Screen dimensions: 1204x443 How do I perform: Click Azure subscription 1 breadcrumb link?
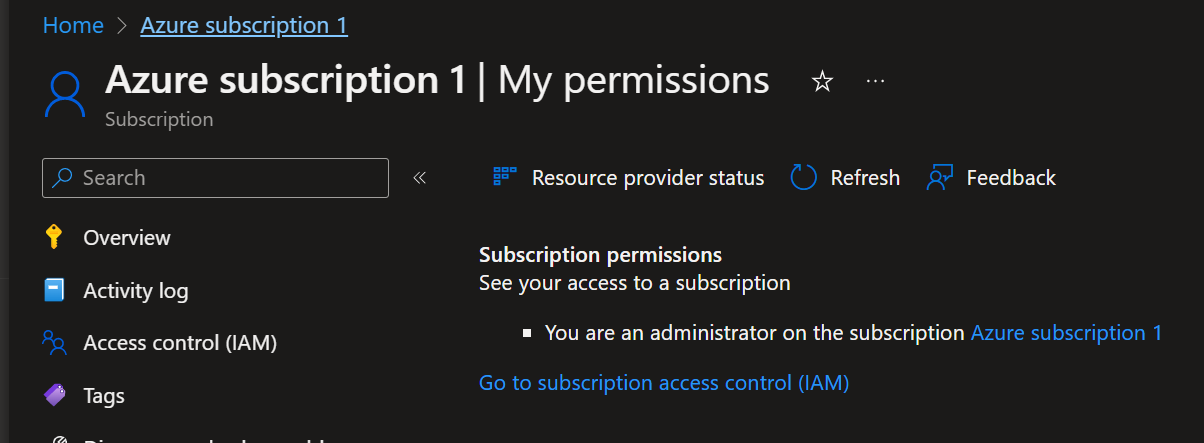point(244,25)
